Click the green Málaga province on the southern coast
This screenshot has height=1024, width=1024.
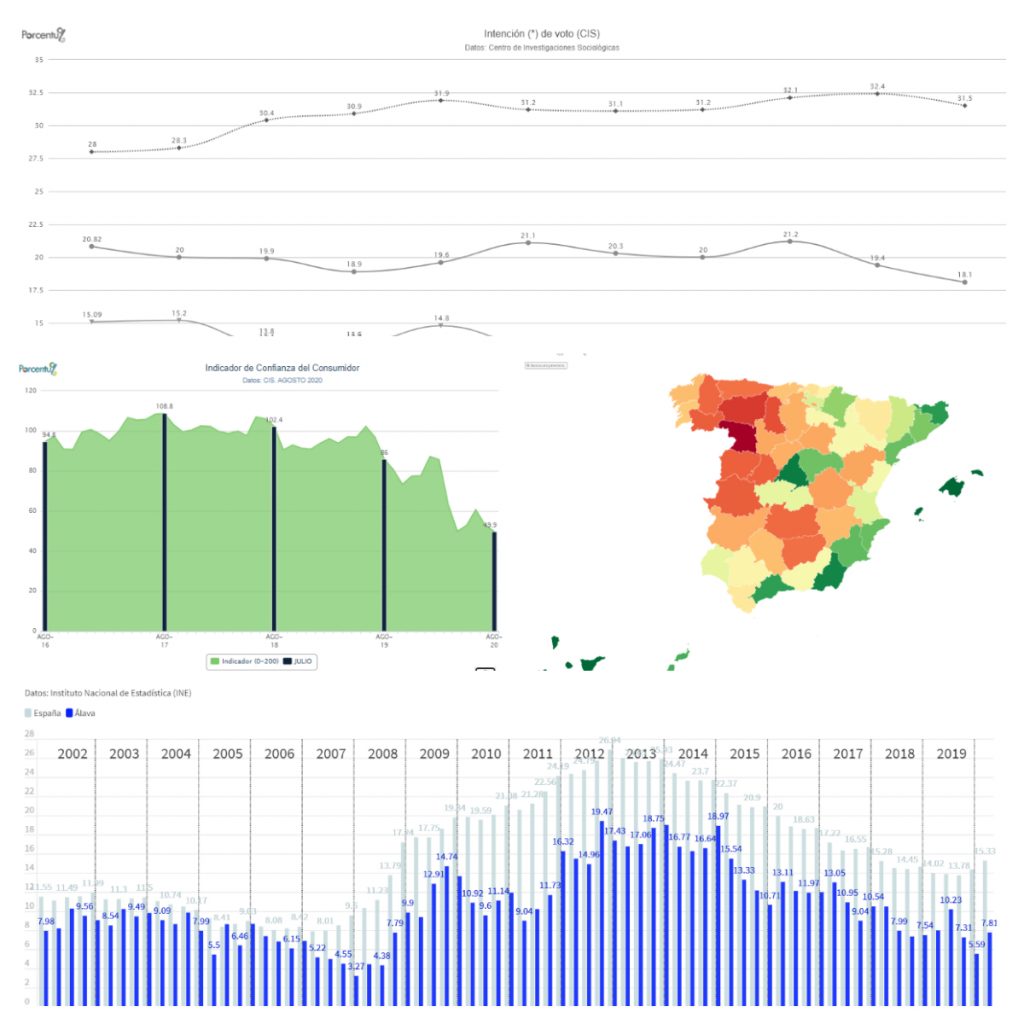[x=772, y=587]
